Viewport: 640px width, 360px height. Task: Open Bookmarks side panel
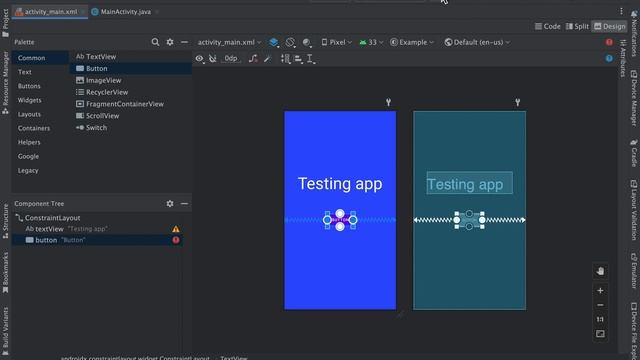(x=5, y=272)
